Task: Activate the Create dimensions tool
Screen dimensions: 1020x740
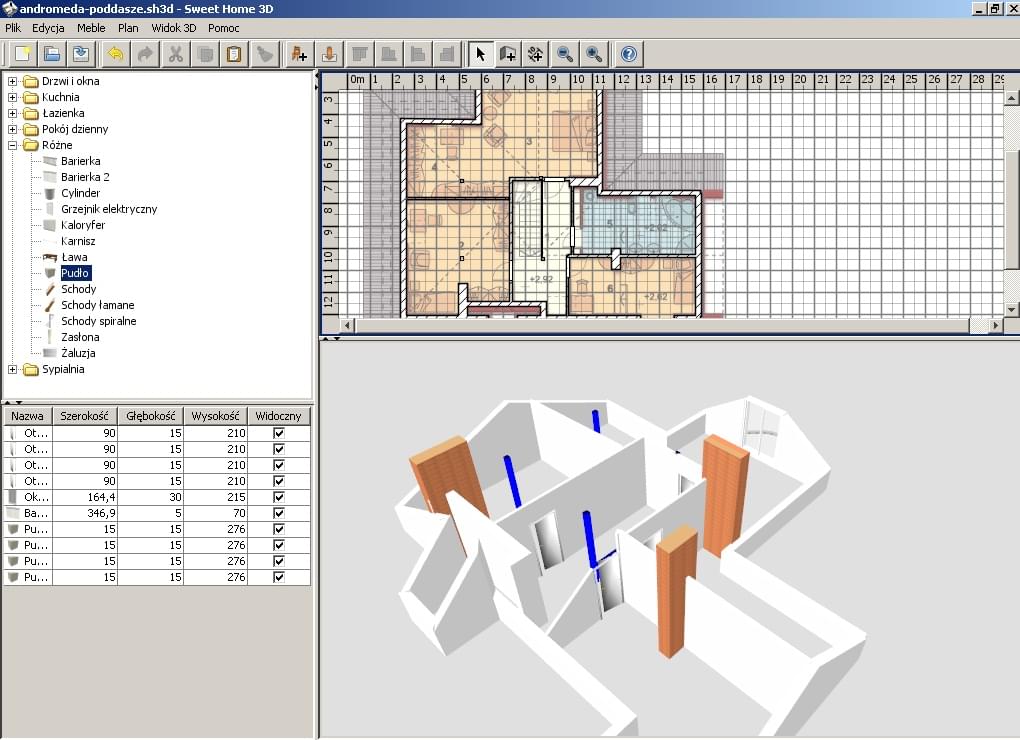Action: (535, 54)
